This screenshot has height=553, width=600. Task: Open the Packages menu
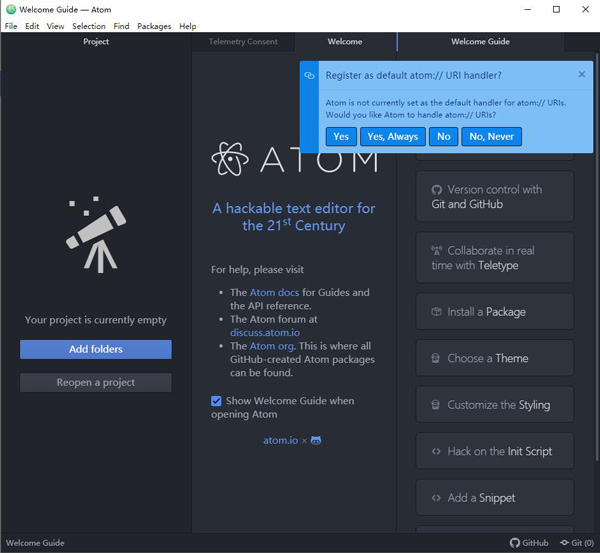pos(154,26)
